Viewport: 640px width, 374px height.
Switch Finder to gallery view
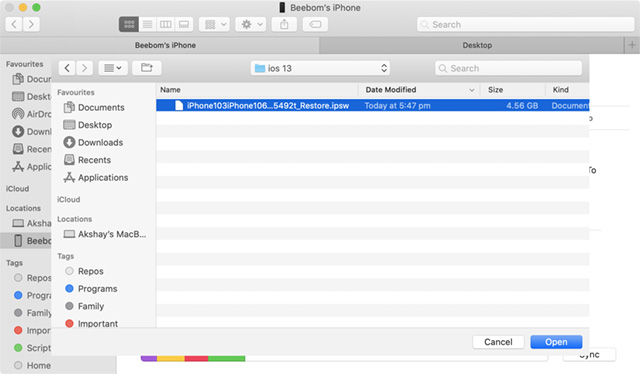pyautogui.click(x=184, y=24)
